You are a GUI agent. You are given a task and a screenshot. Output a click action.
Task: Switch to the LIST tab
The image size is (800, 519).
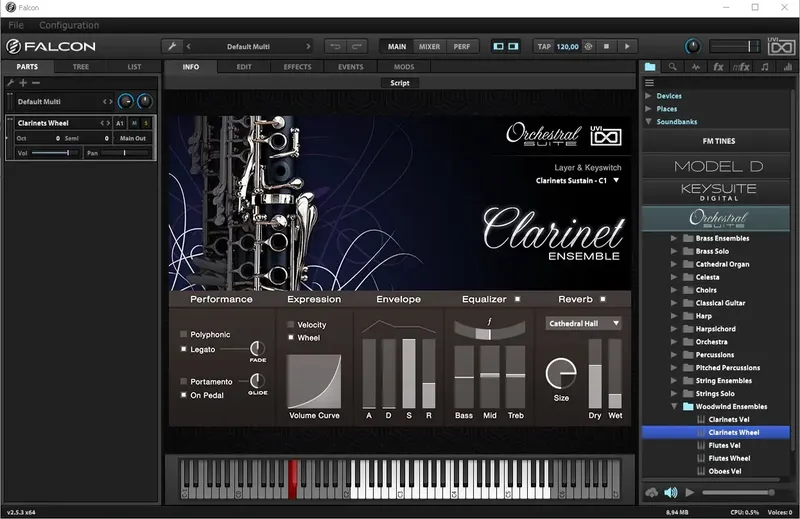(134, 67)
